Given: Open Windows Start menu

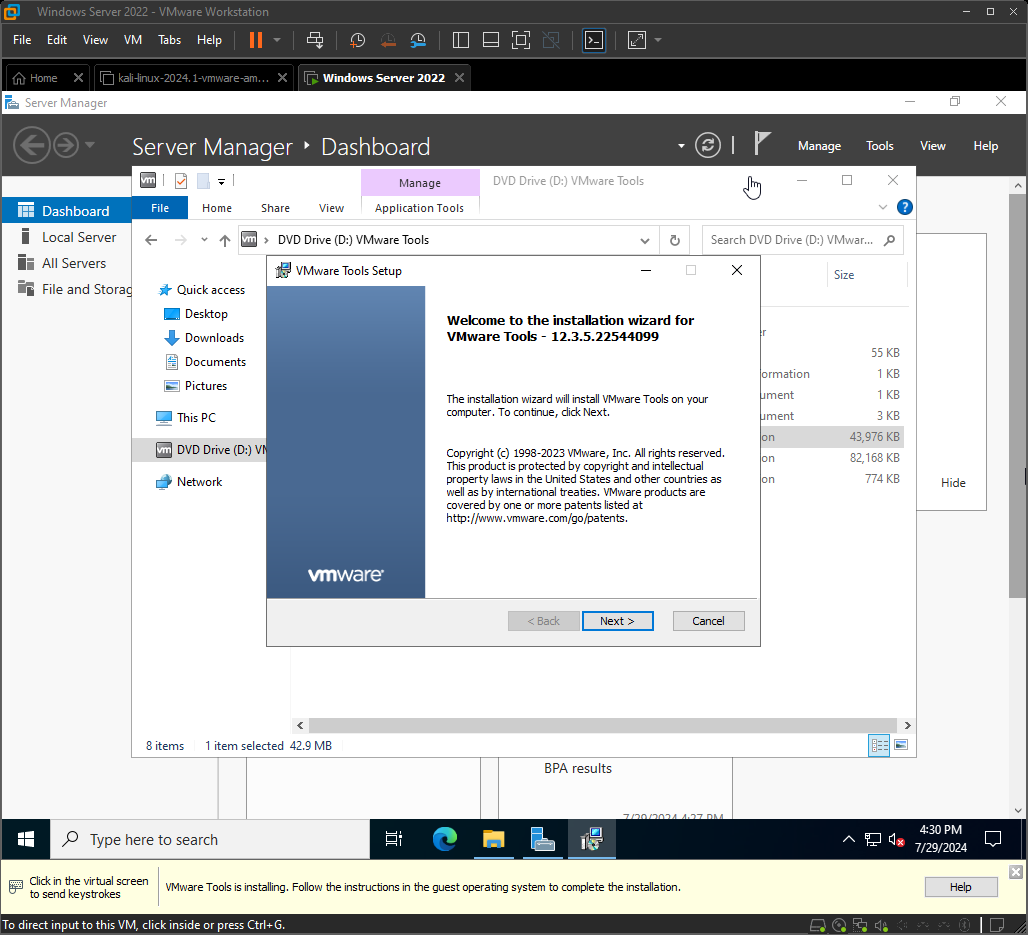Looking at the screenshot, I should (x=26, y=839).
